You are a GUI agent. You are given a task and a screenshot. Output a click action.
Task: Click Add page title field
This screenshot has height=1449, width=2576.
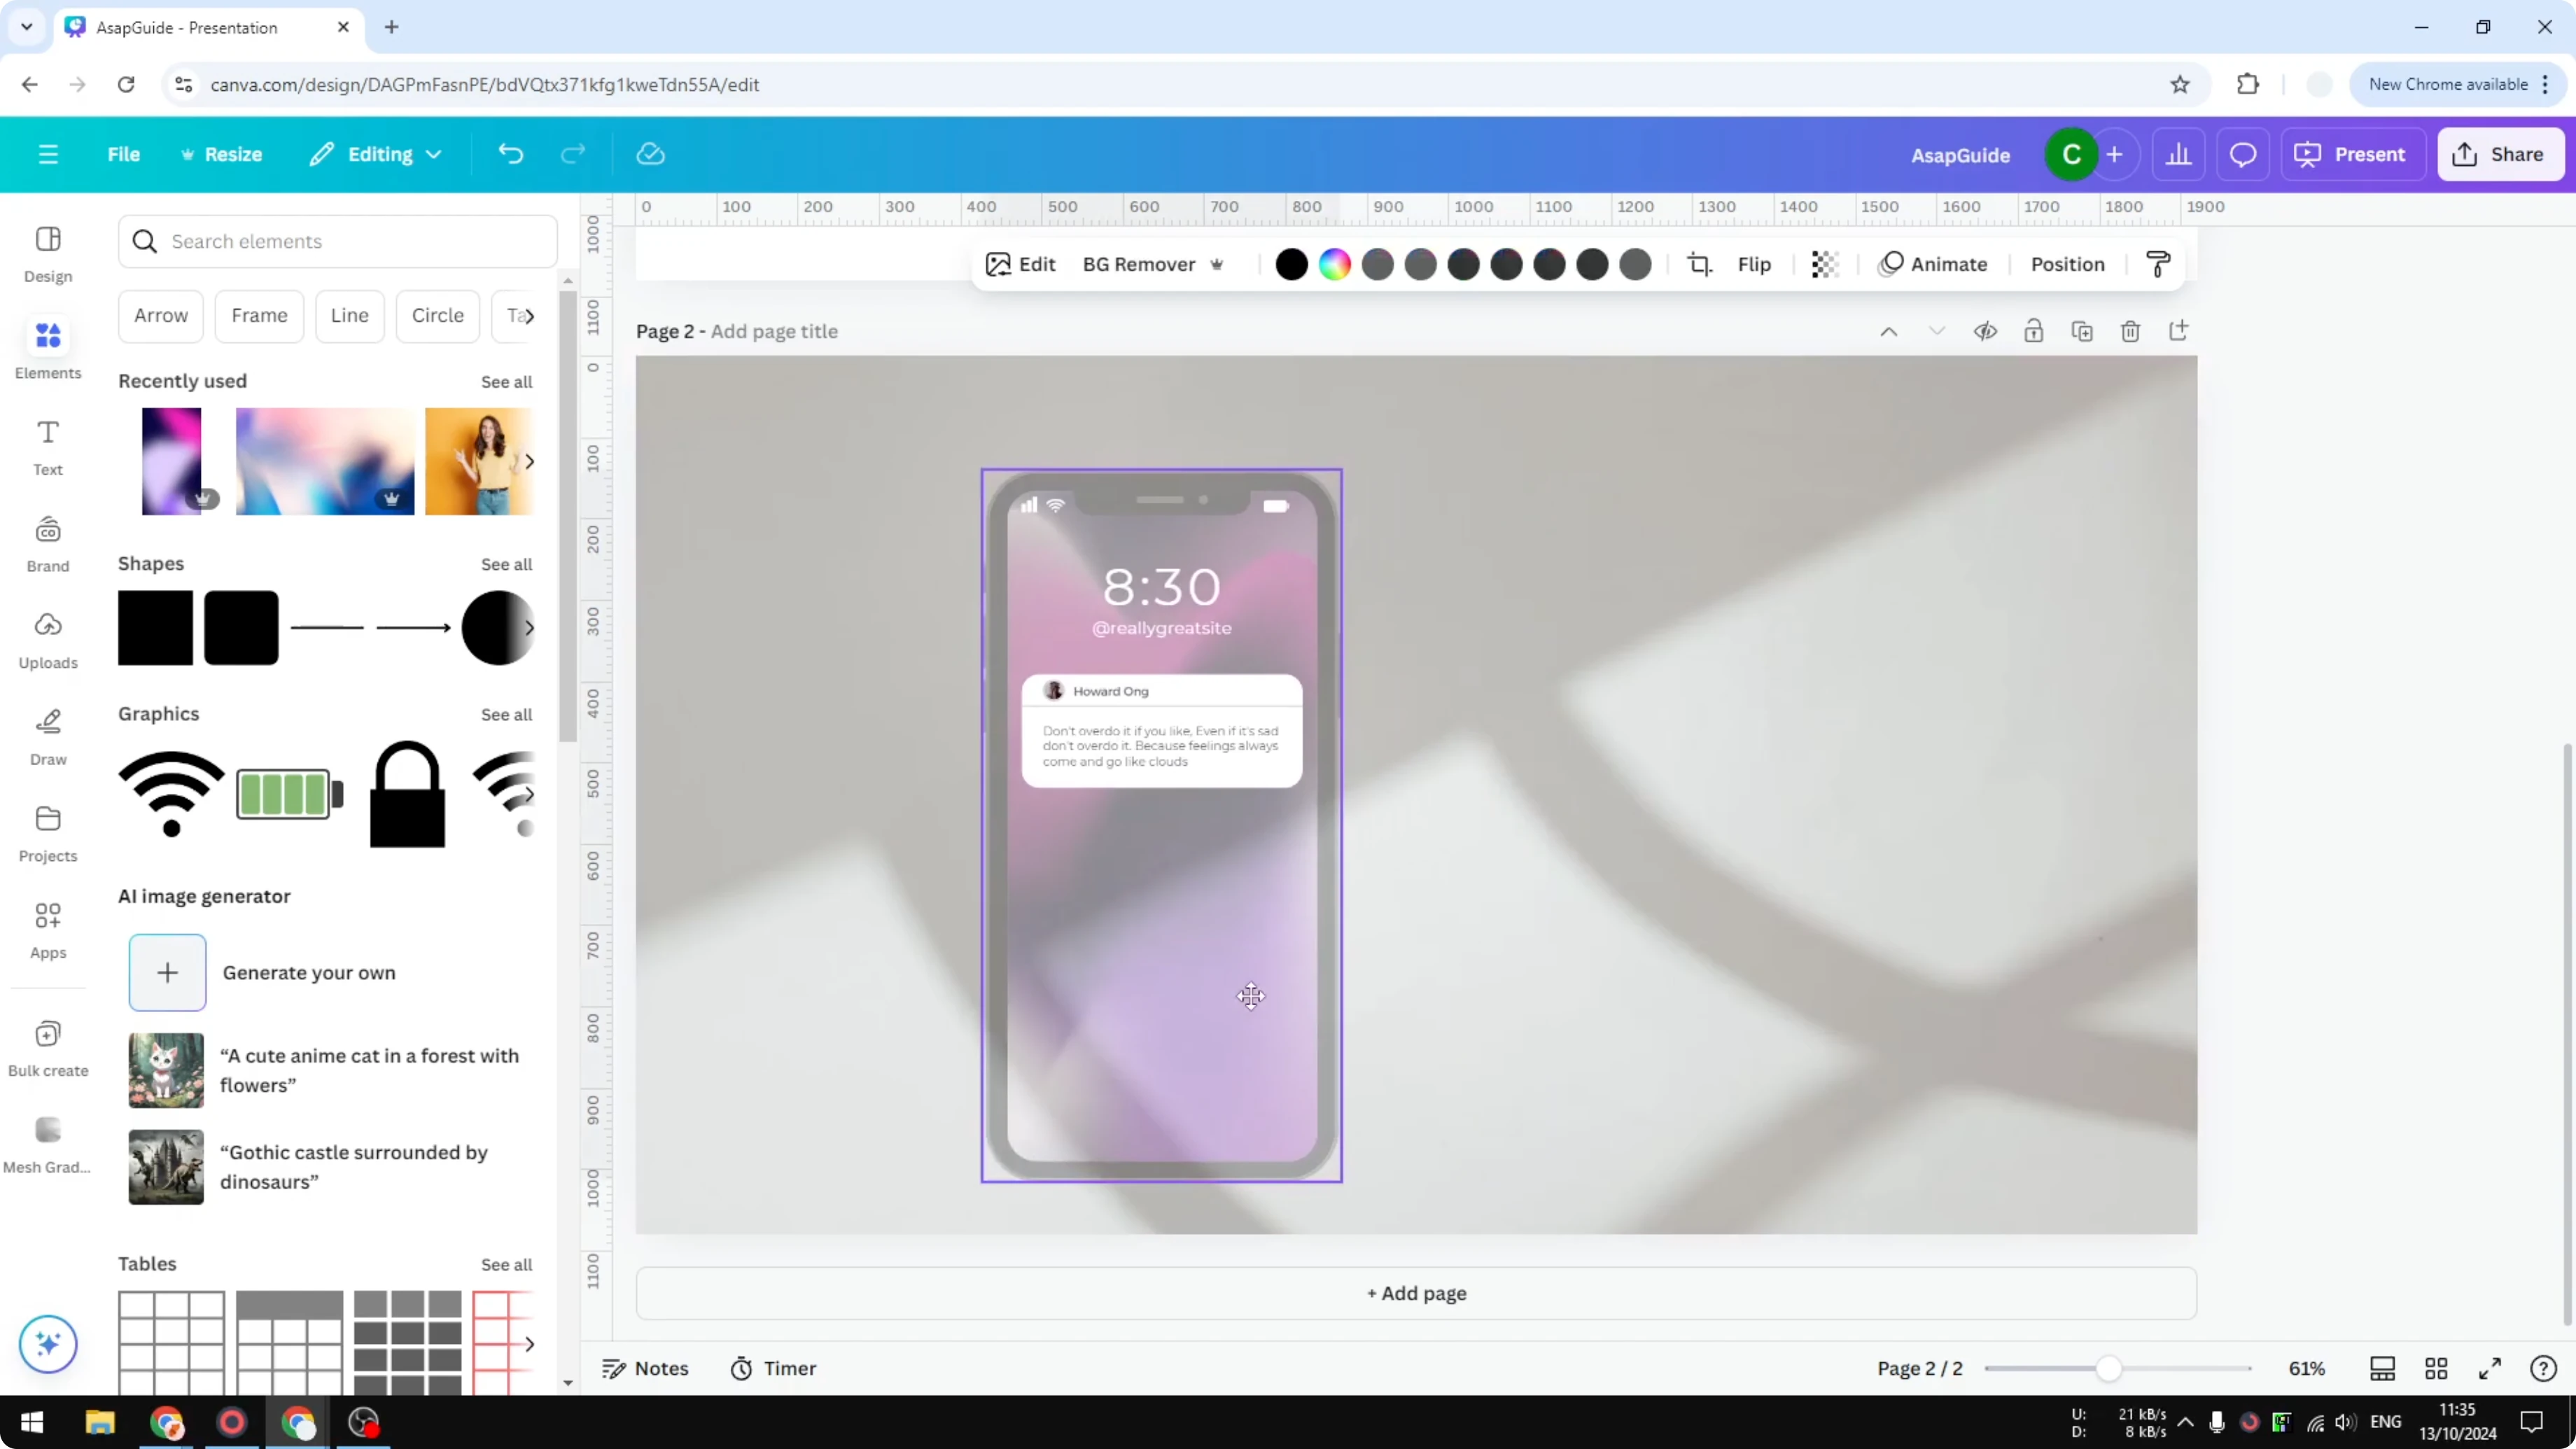click(774, 331)
